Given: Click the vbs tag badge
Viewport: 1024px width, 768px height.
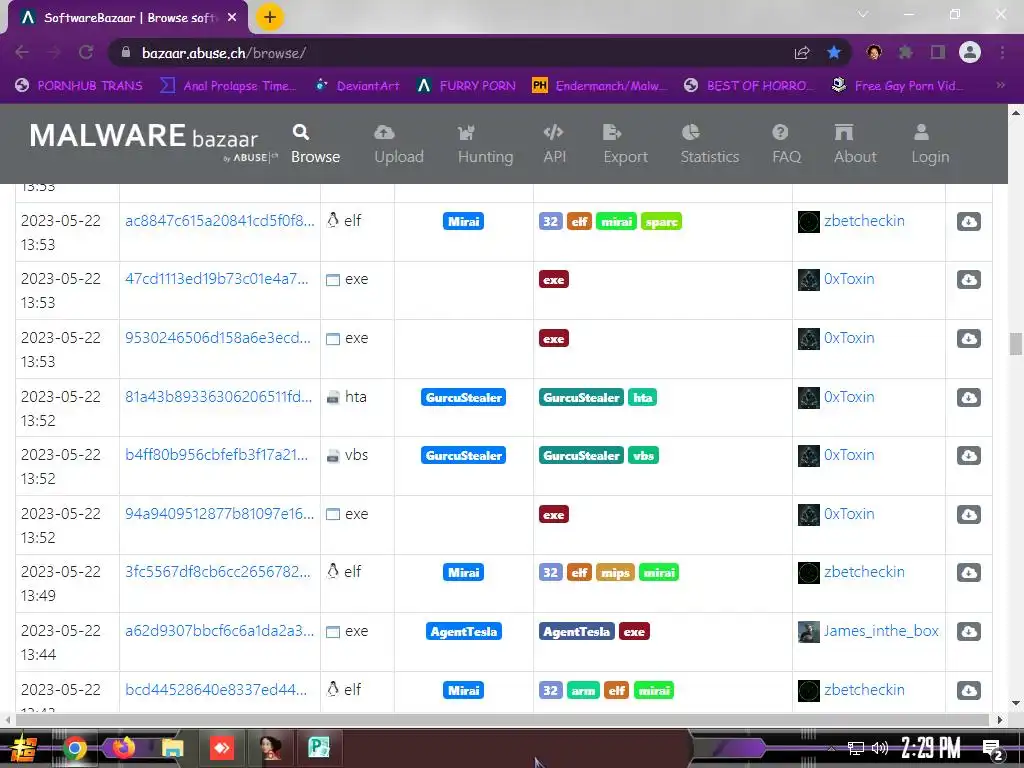Looking at the screenshot, I should (x=643, y=455).
